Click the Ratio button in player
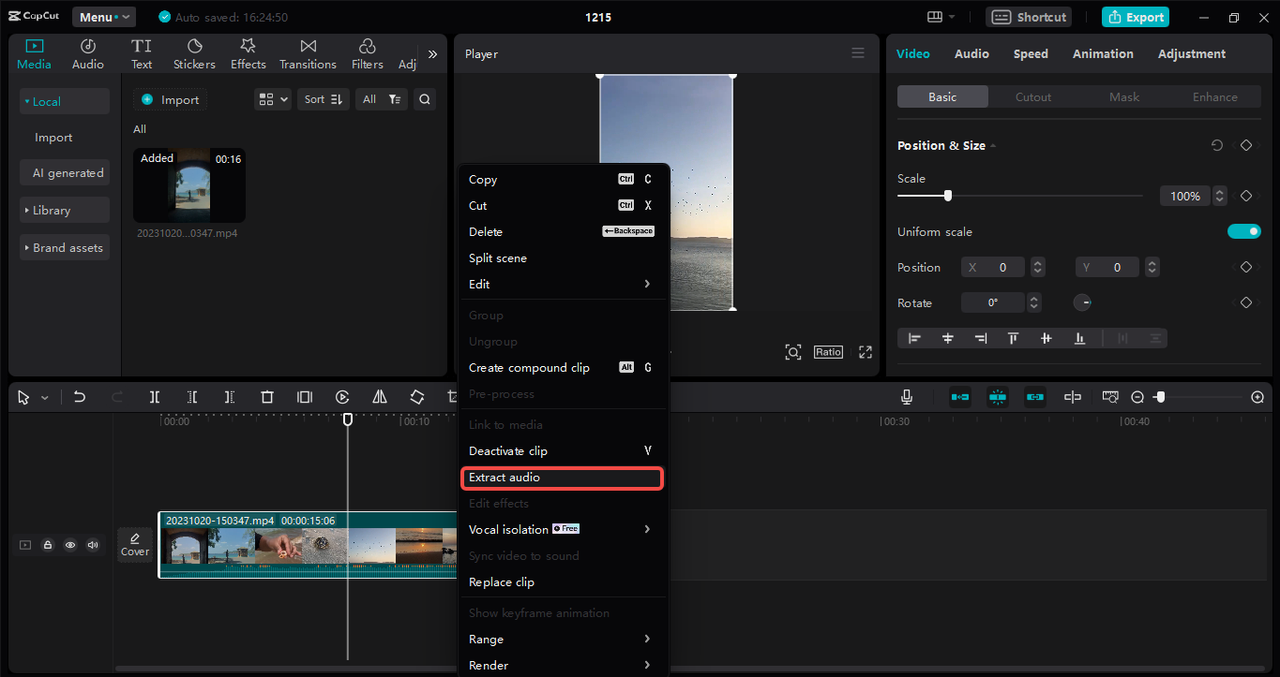Image resolution: width=1280 pixels, height=677 pixels. click(828, 352)
